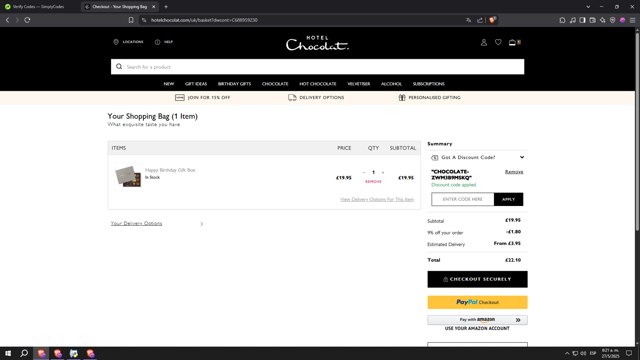Open Windows Start menu
Viewport: 640px width, 360px height.
coord(8,353)
